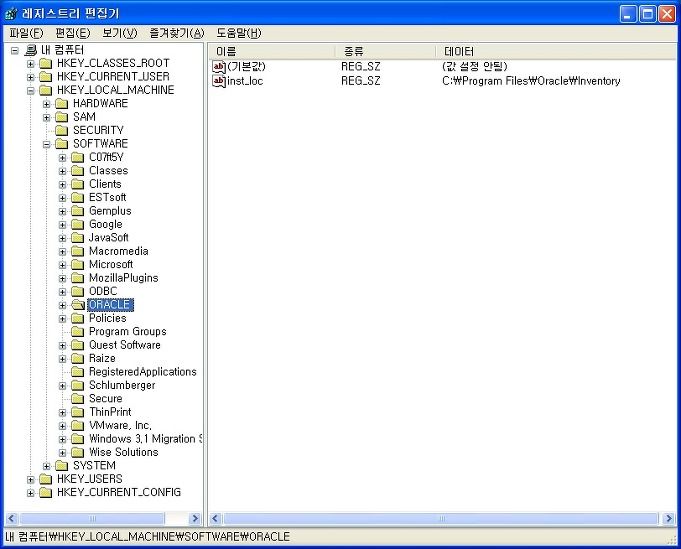Expand the Quest Software key node

(63, 346)
